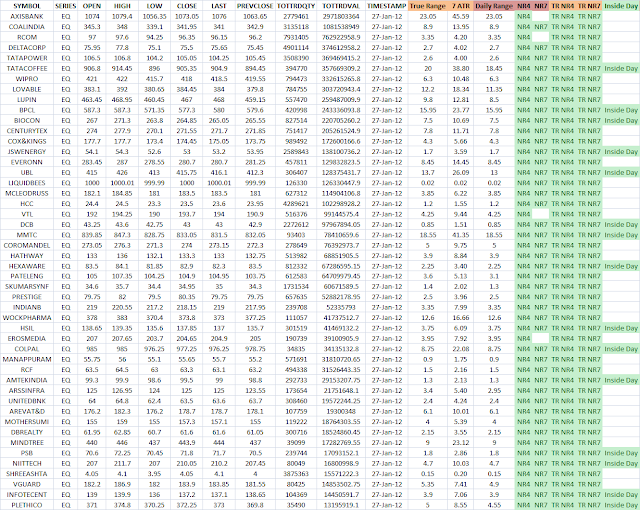The image size is (640, 510).
Task: Click the JSWENERGY symbol cell
Action: [x=27, y=152]
